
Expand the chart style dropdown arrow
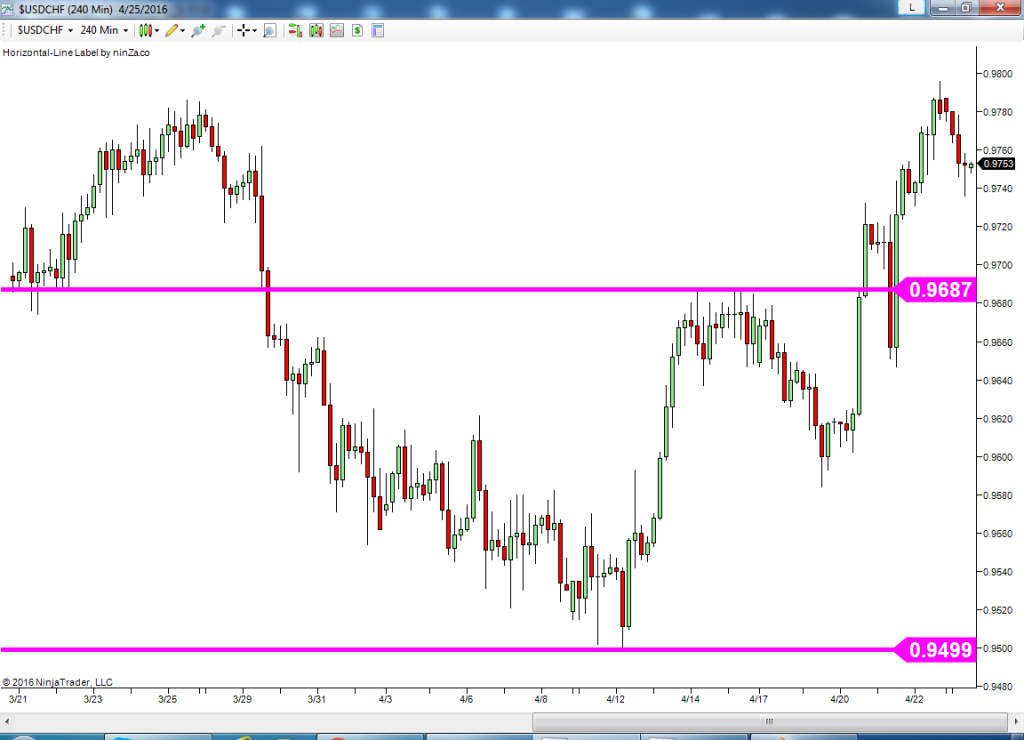[157, 31]
